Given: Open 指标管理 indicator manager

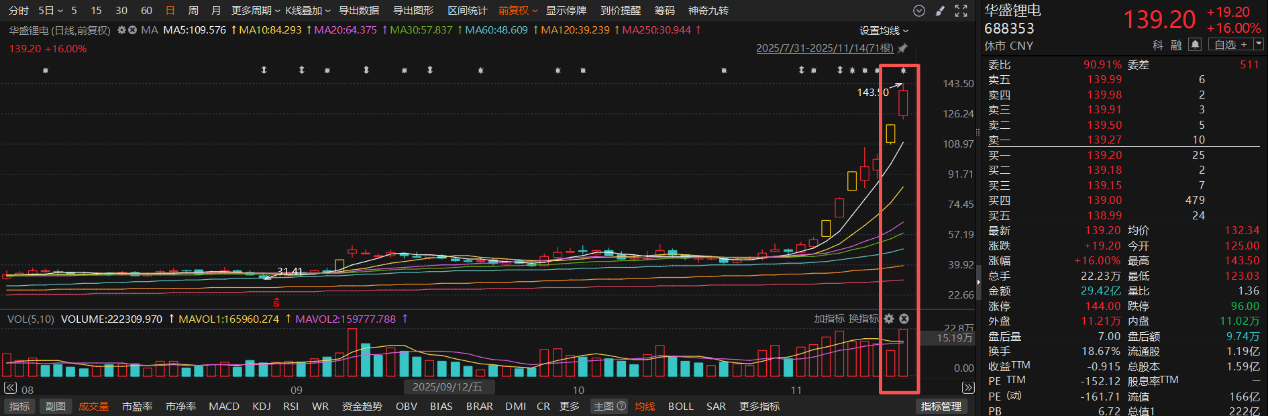Looking at the screenshot, I should coord(940,407).
